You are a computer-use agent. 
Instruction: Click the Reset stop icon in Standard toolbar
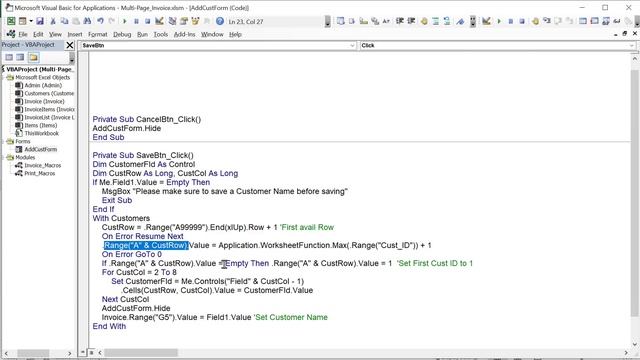click(148, 21)
